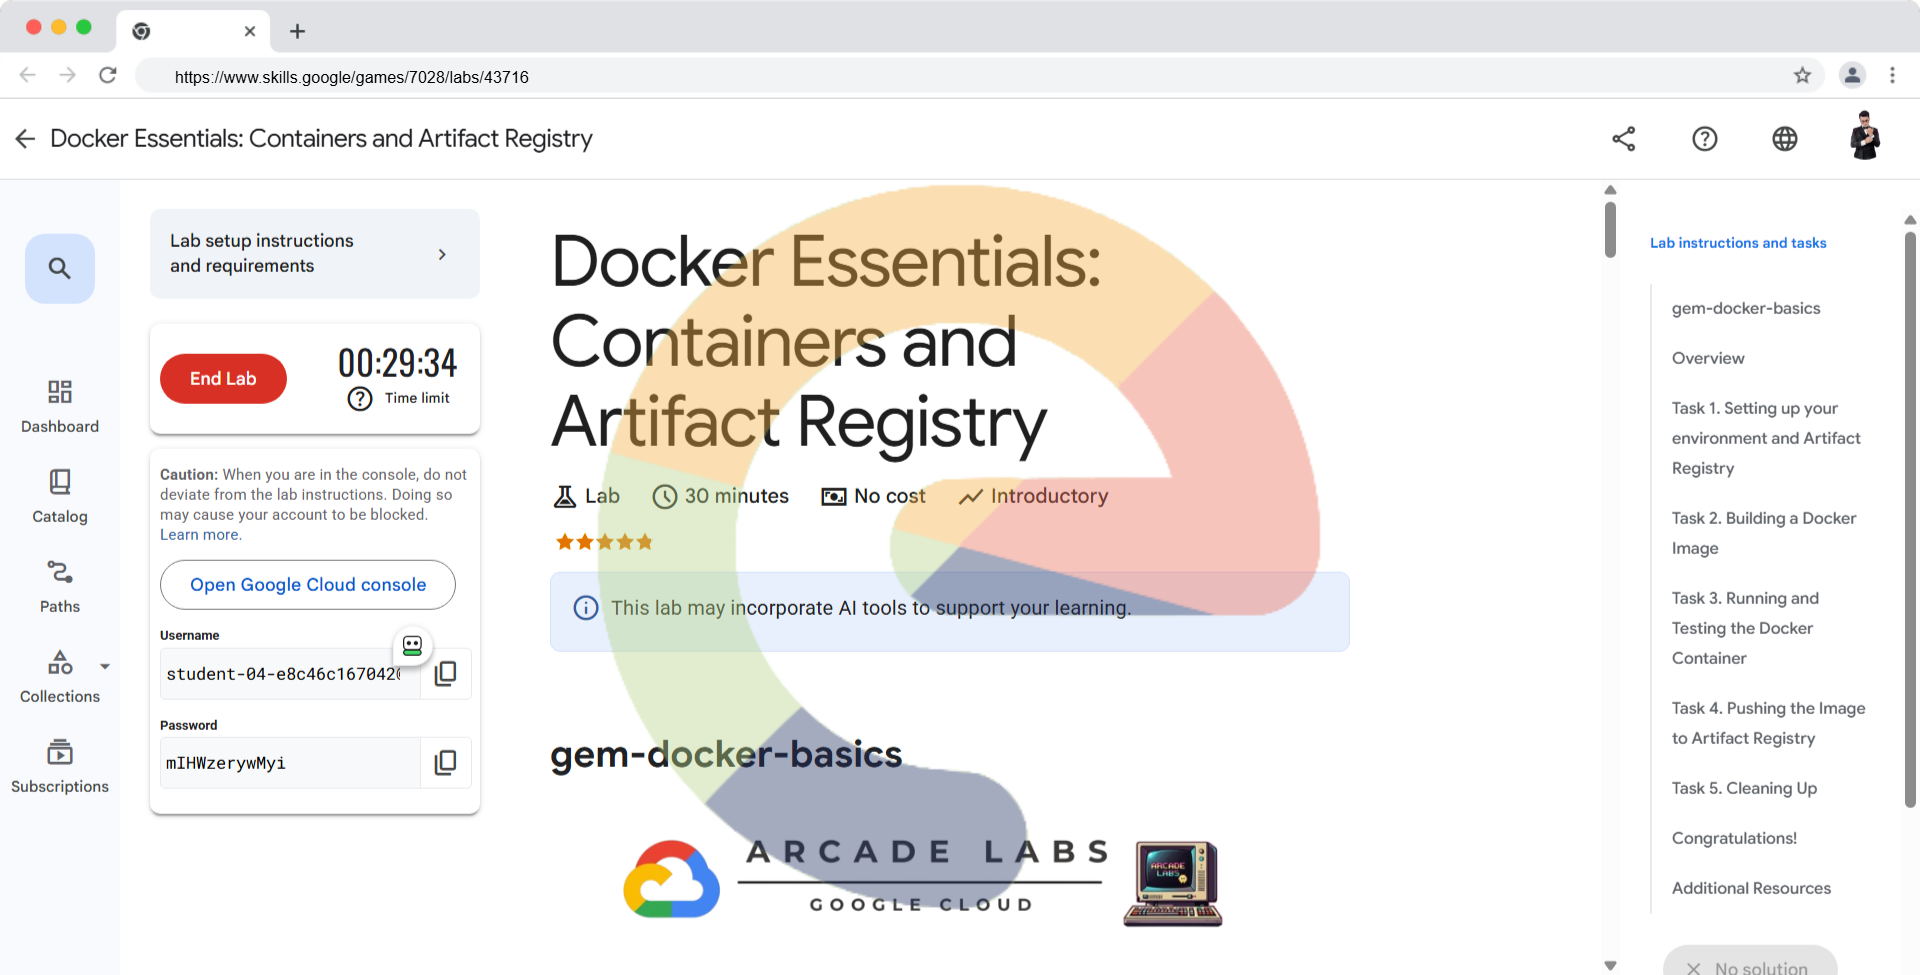Follow the Learn more link
Image resolution: width=1920 pixels, height=975 pixels.
199,535
